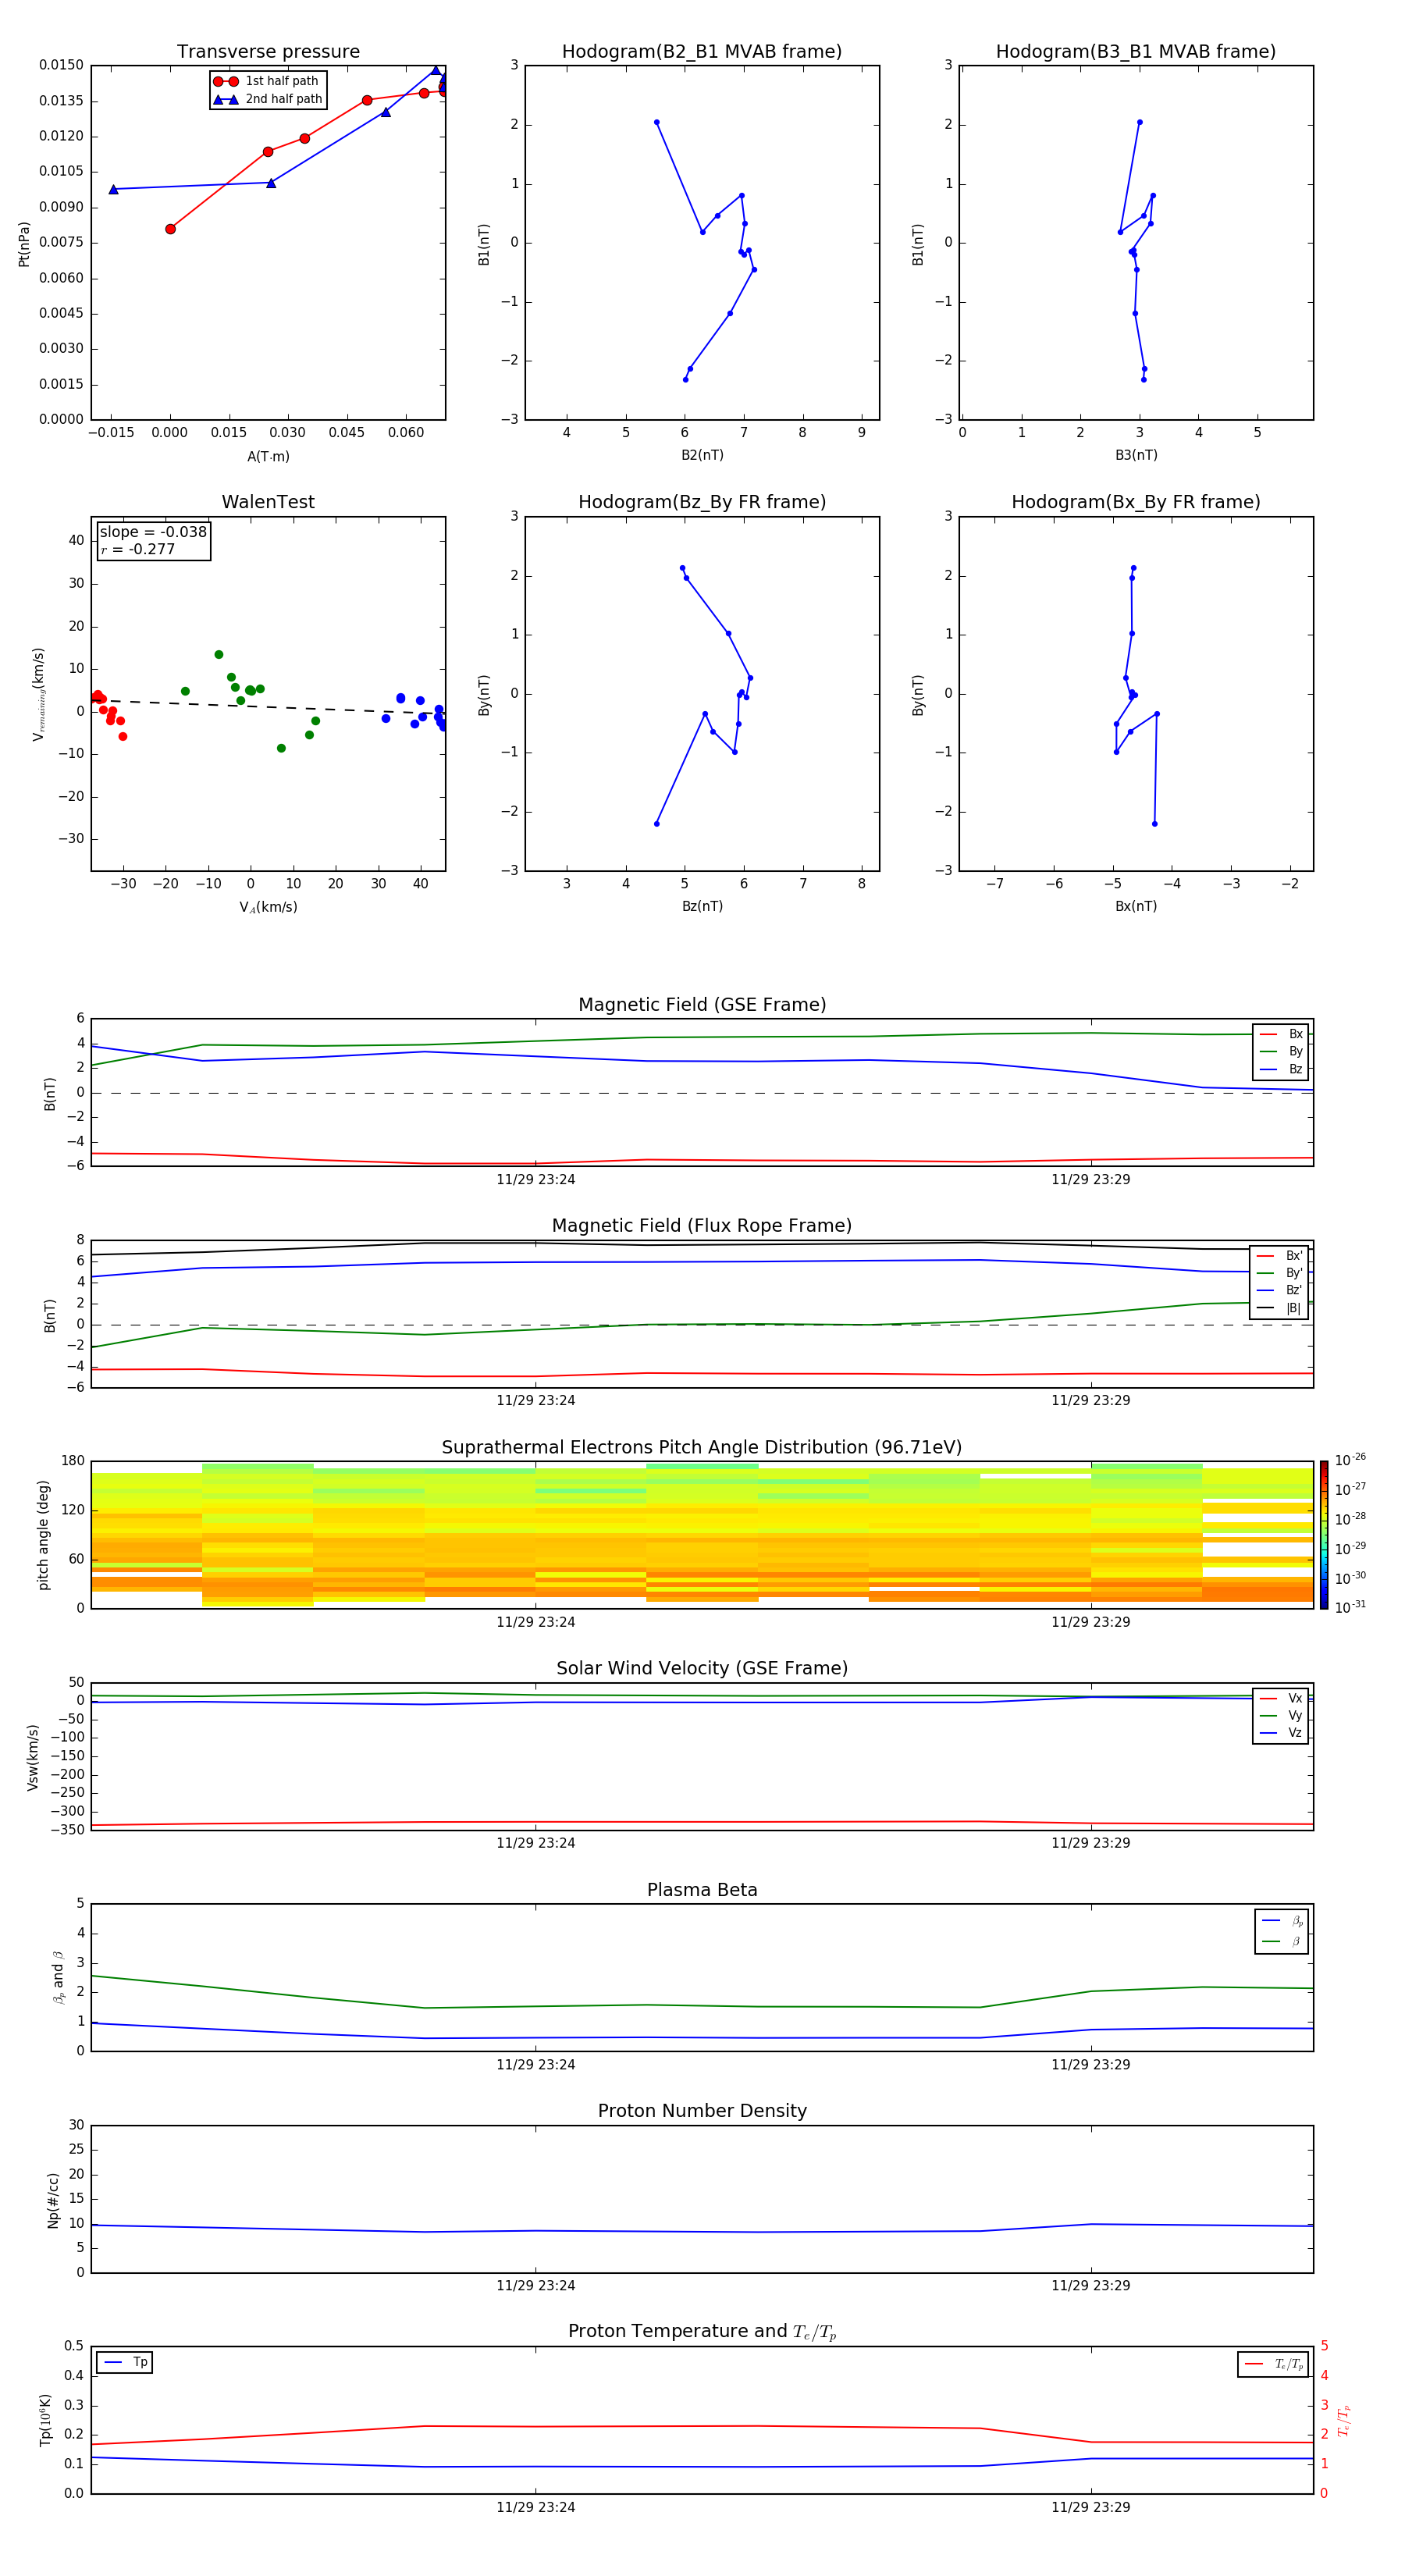Click the Bz legend entry in GSE plot
The image size is (1405, 2576).
[1281, 1069]
